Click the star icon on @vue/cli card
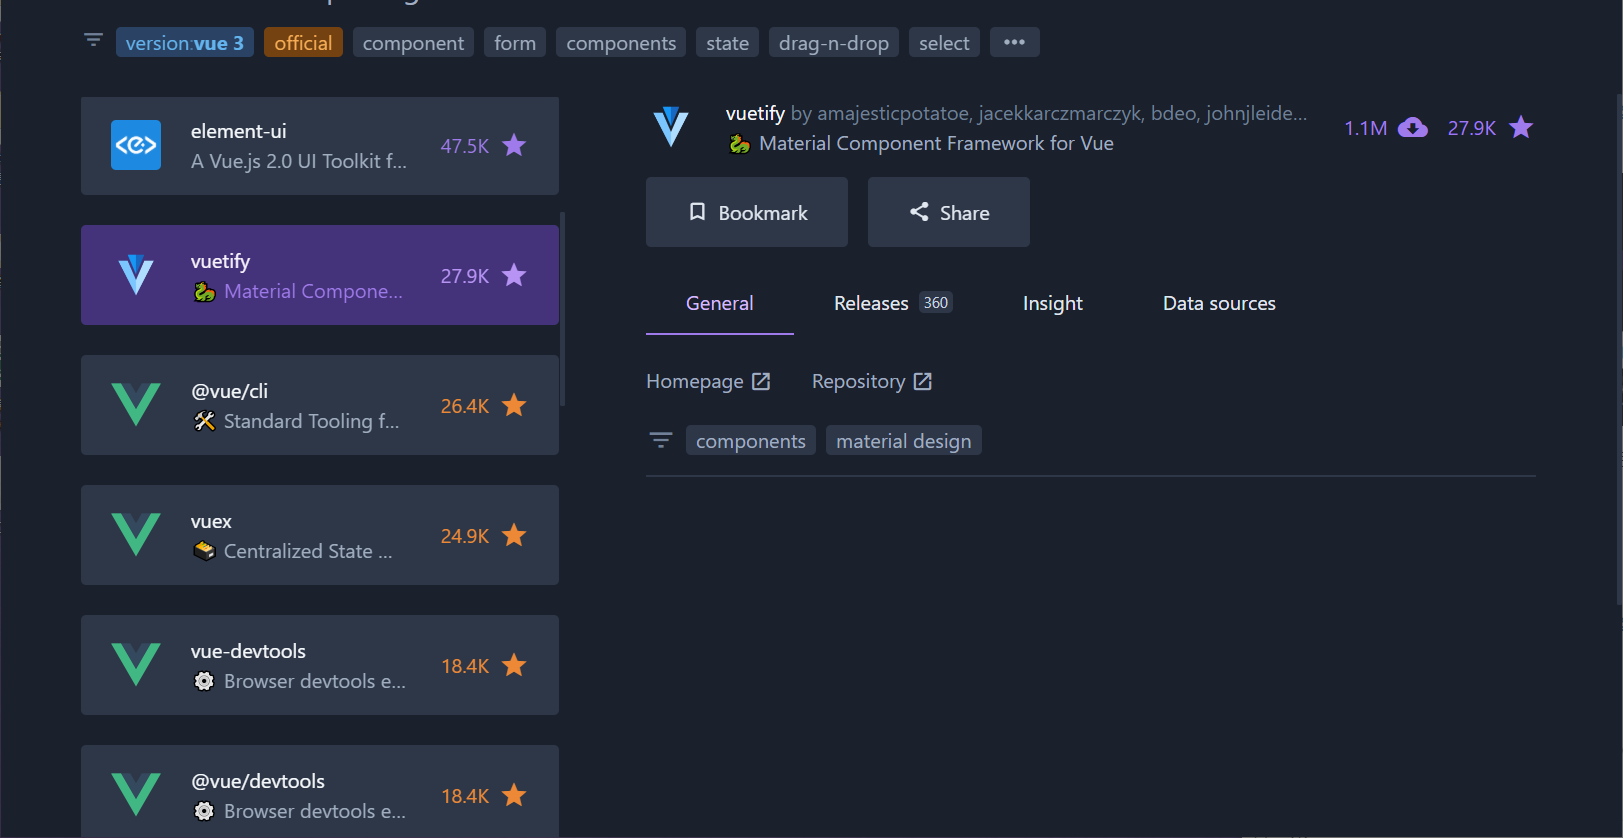The height and width of the screenshot is (838, 1623). point(514,405)
